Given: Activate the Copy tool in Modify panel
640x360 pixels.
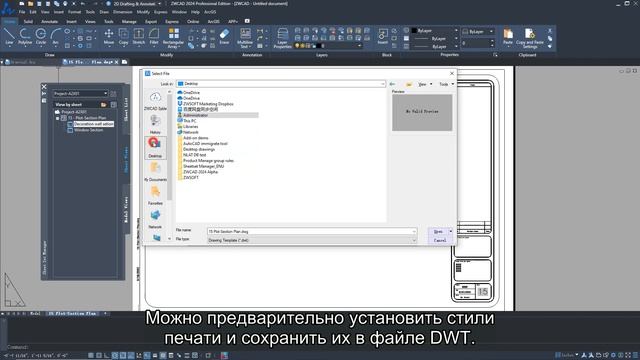Looking at the screenshot, I should (124, 36).
